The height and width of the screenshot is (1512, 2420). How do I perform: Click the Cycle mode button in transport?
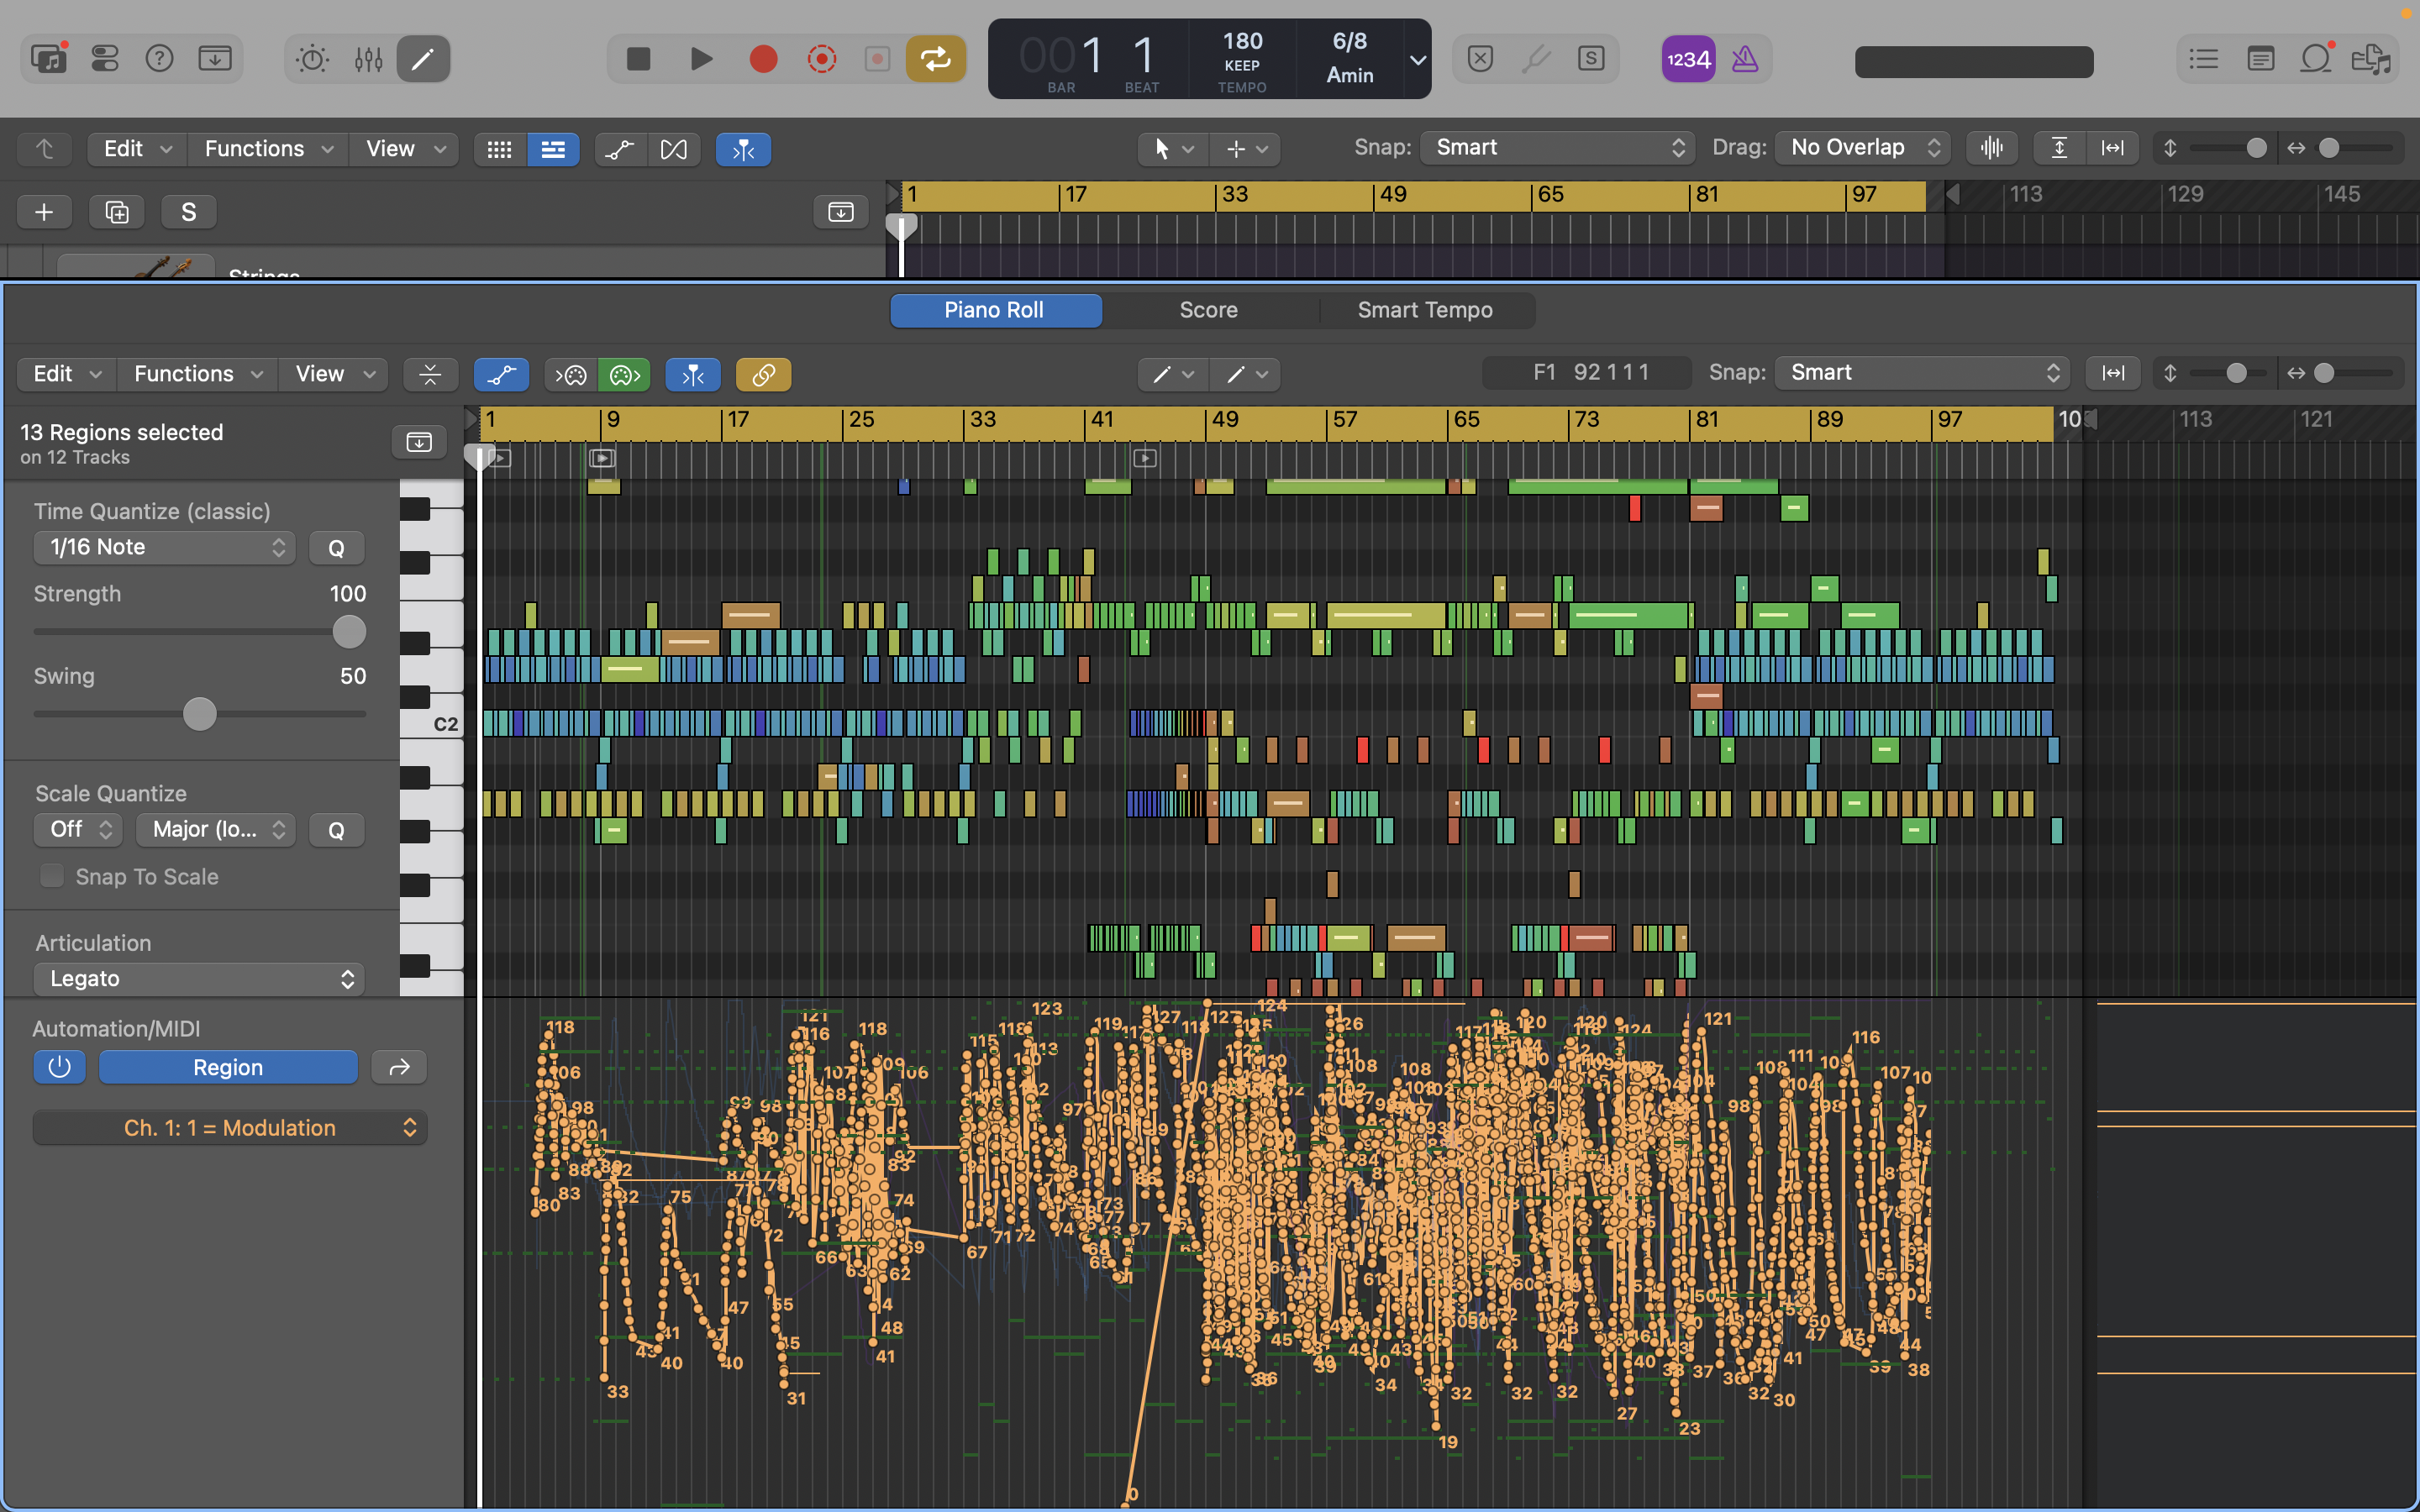935,59
